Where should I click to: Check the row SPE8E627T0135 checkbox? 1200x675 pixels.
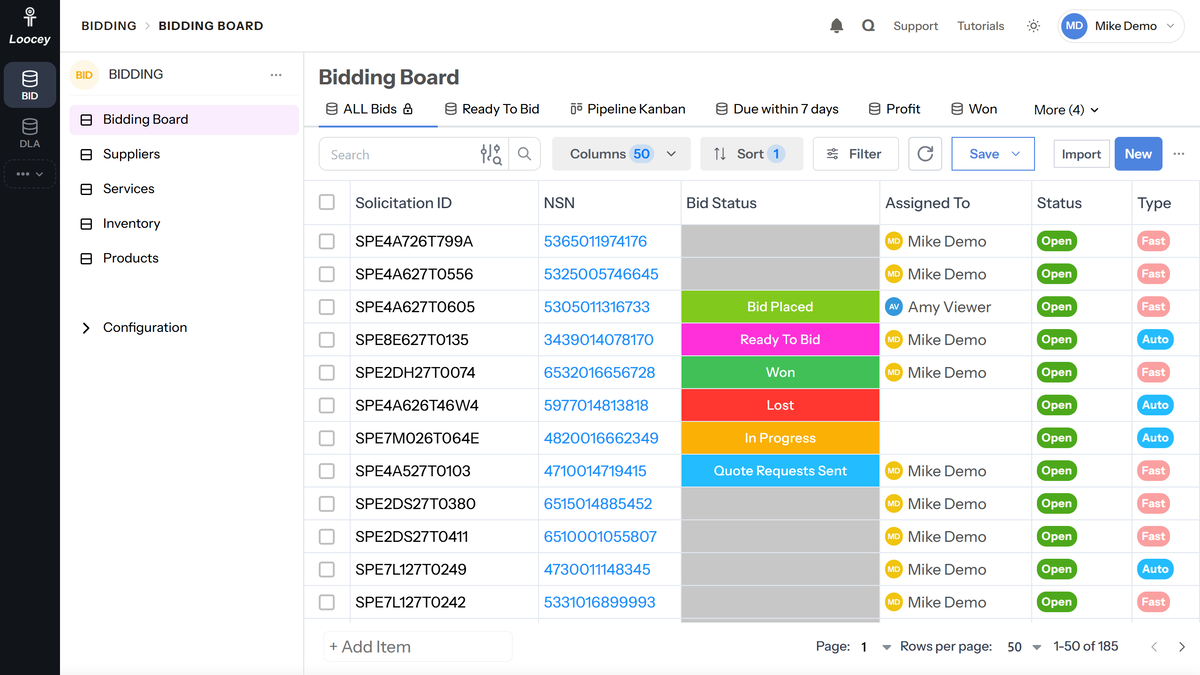coord(327,340)
